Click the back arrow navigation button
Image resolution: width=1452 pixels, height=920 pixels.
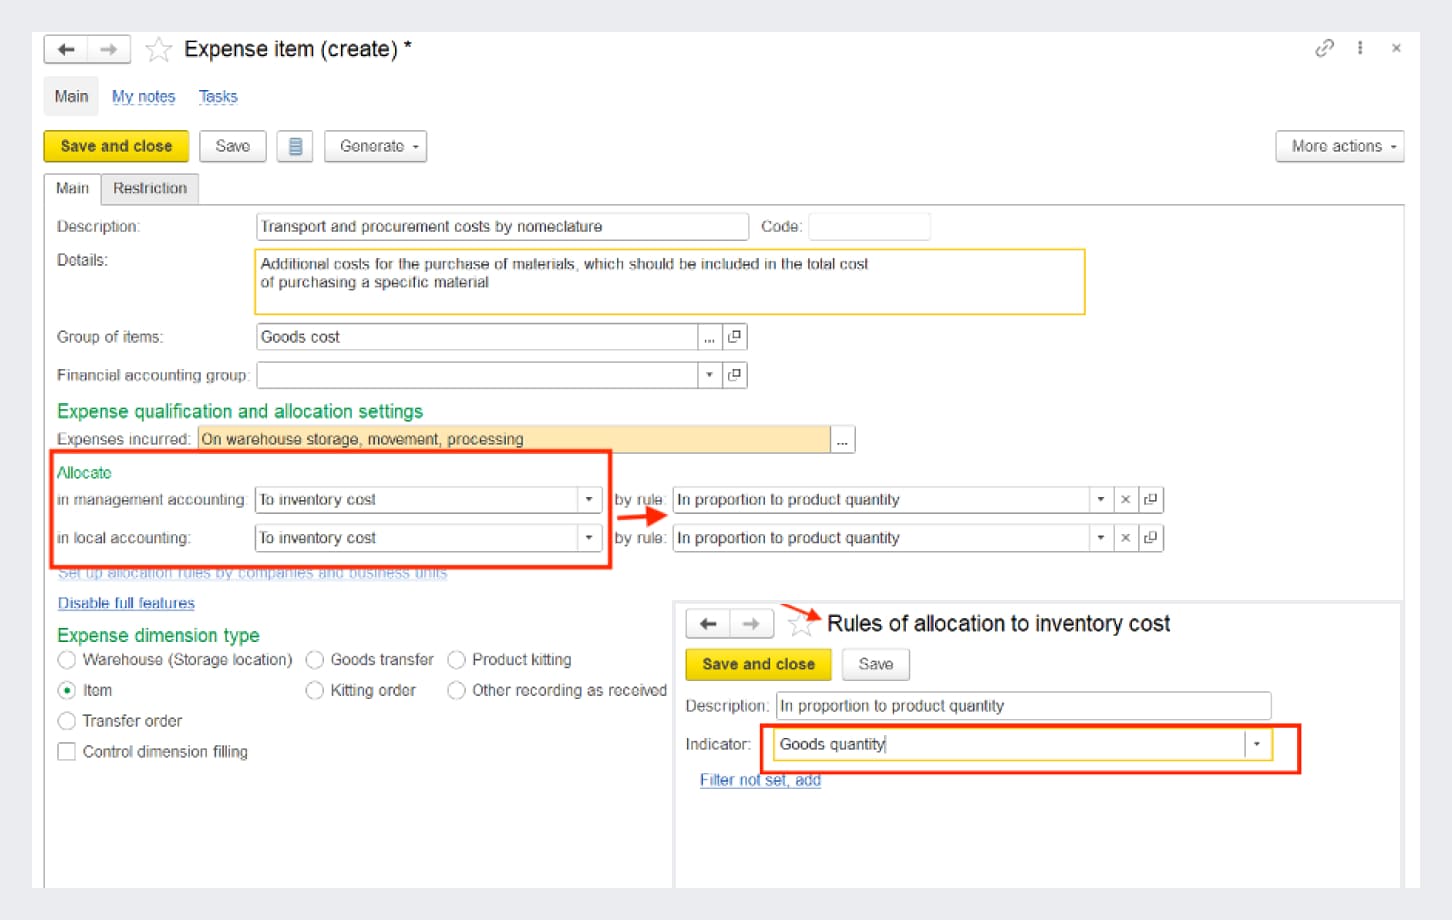[66, 49]
